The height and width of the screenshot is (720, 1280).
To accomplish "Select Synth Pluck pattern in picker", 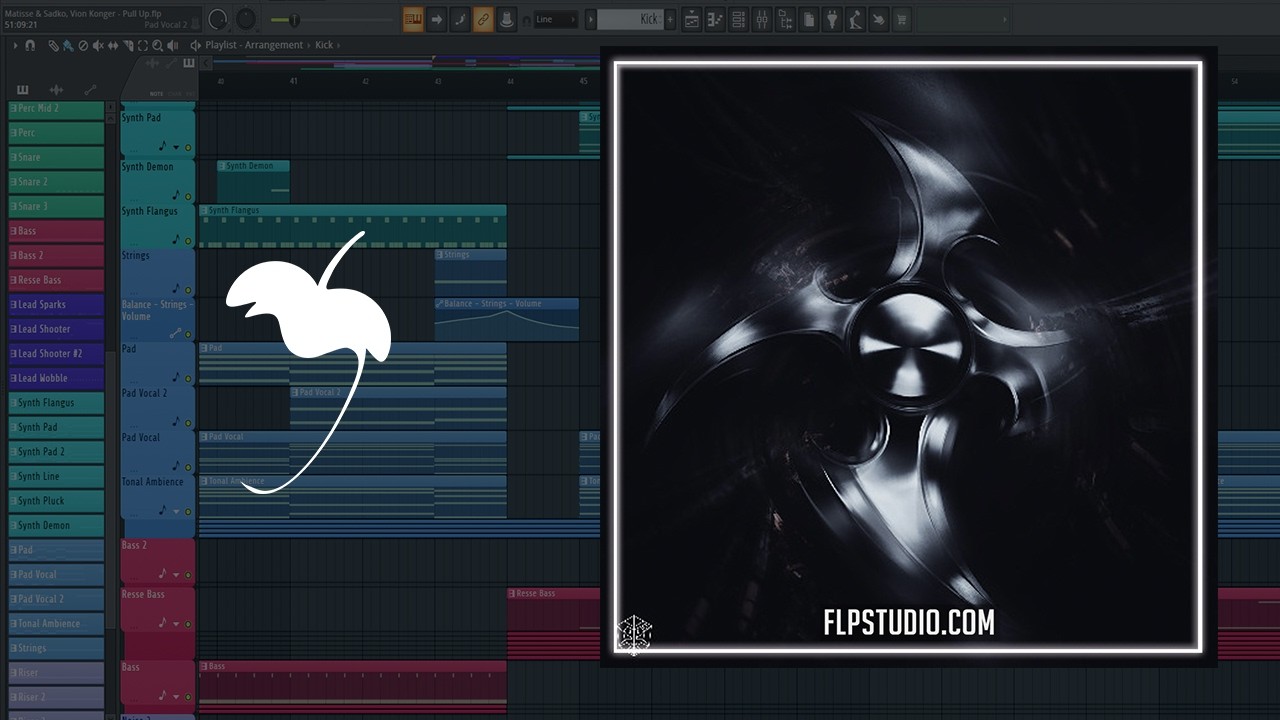I will (x=56, y=501).
